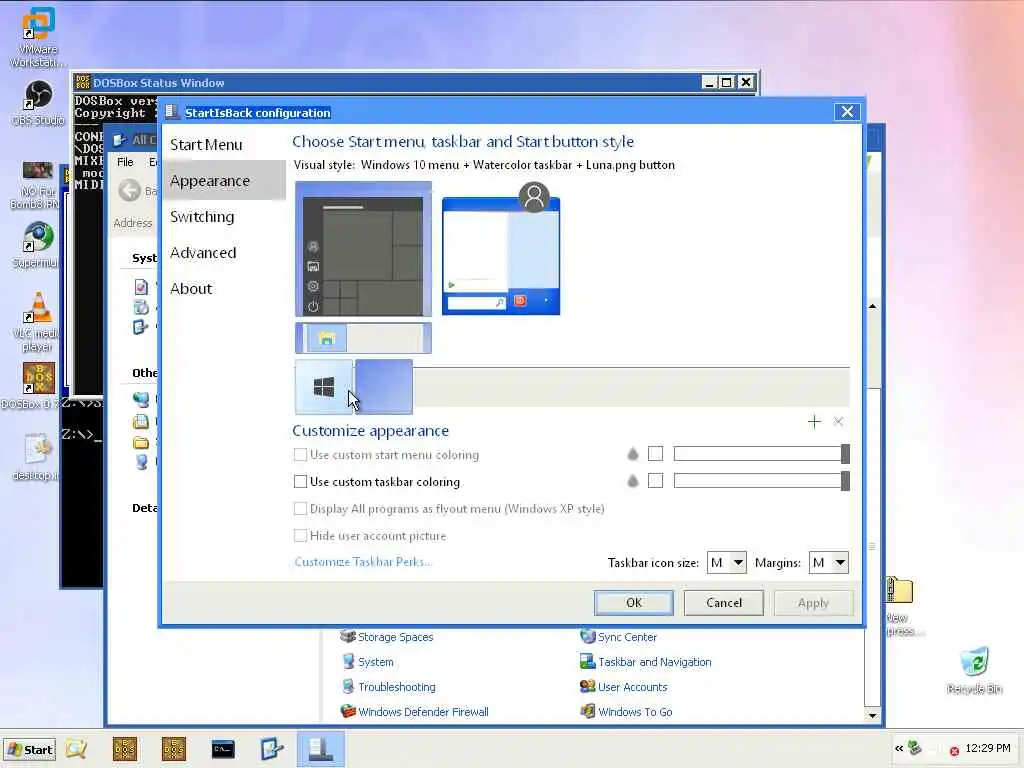Open the taskbar search magnifier icon
This screenshot has width=1024, height=768.
click(76, 749)
